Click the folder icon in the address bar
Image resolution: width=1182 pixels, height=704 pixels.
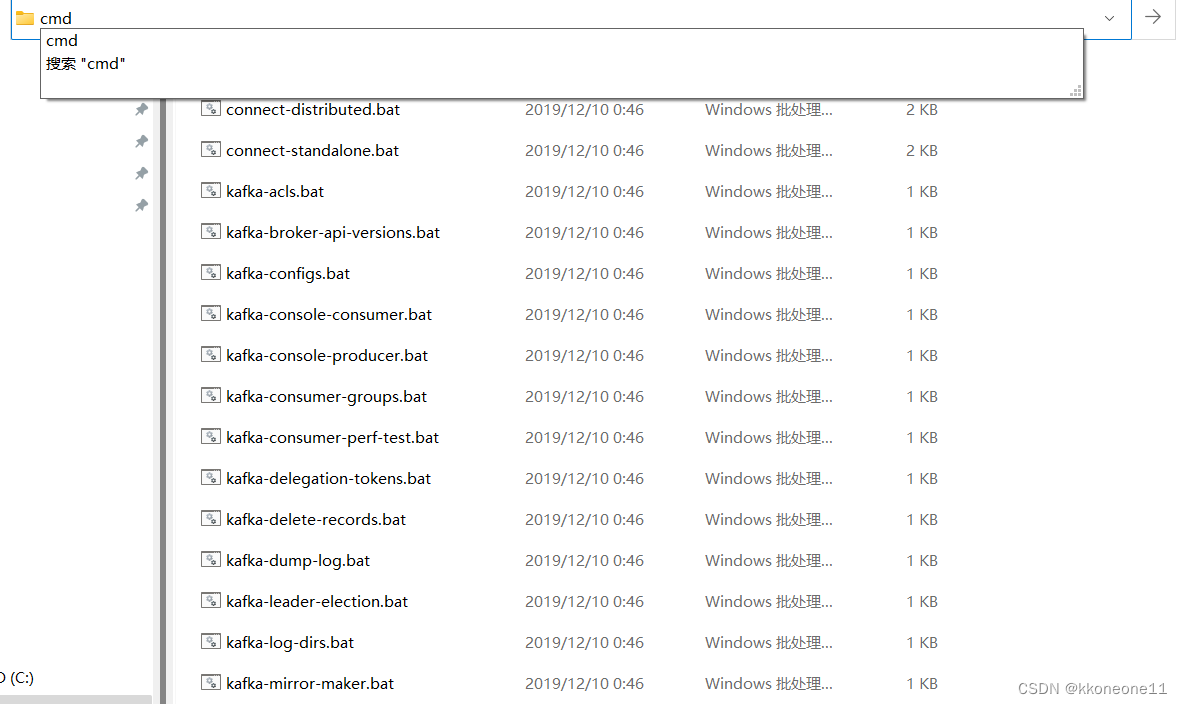[x=23, y=18]
